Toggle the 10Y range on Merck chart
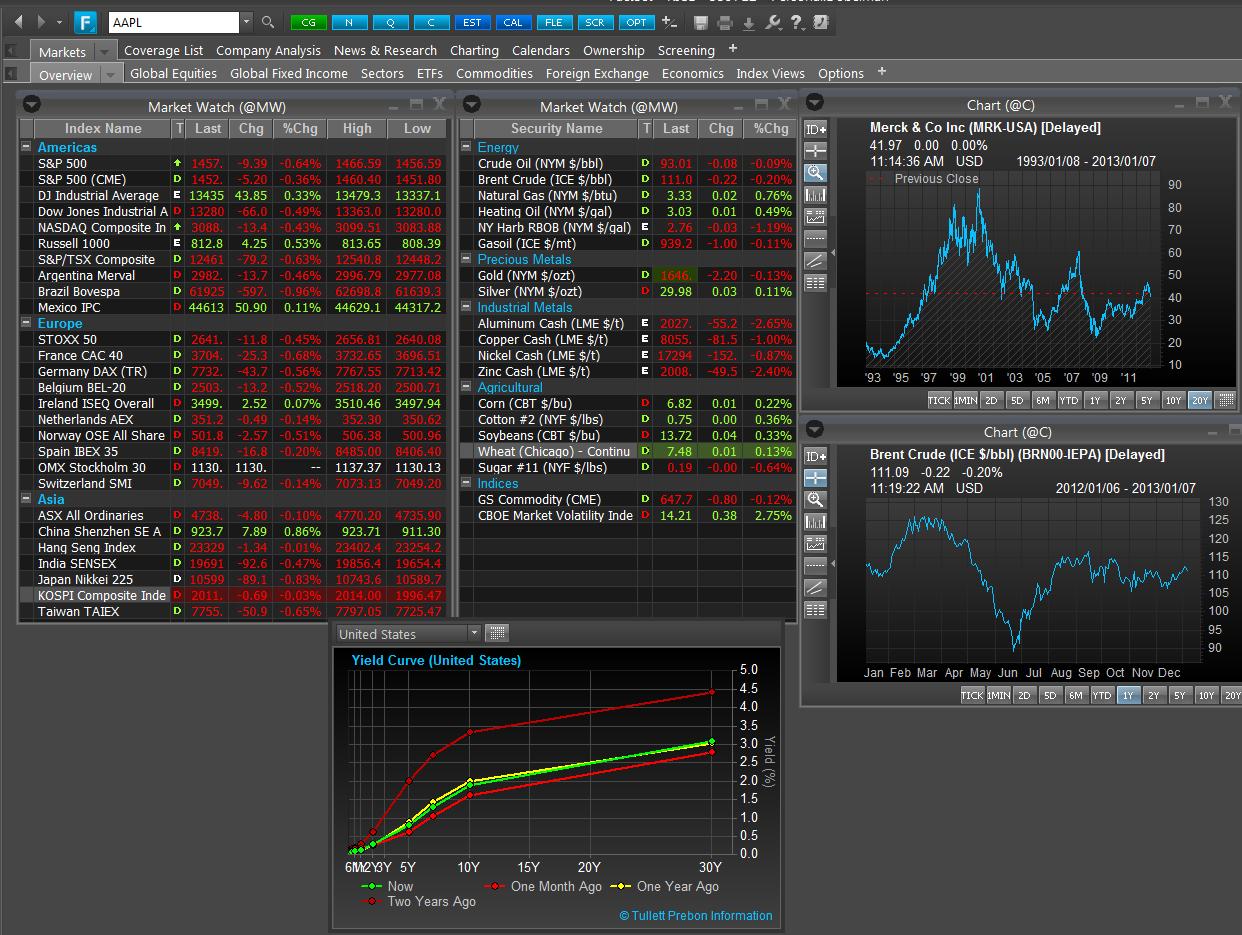This screenshot has width=1242, height=935. (1173, 400)
